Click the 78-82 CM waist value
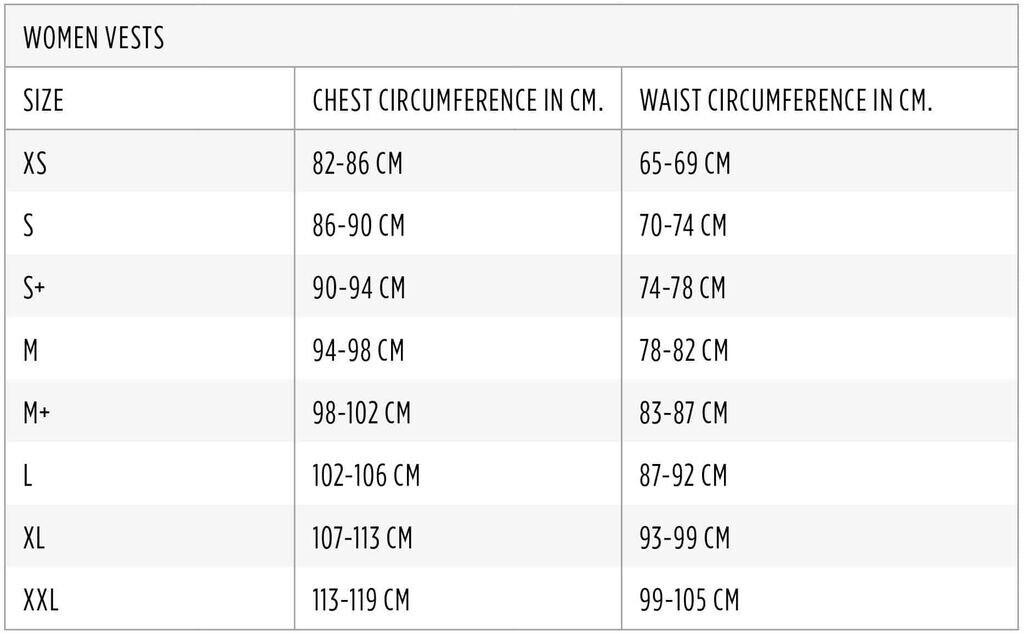The height and width of the screenshot is (634, 1024). point(684,351)
